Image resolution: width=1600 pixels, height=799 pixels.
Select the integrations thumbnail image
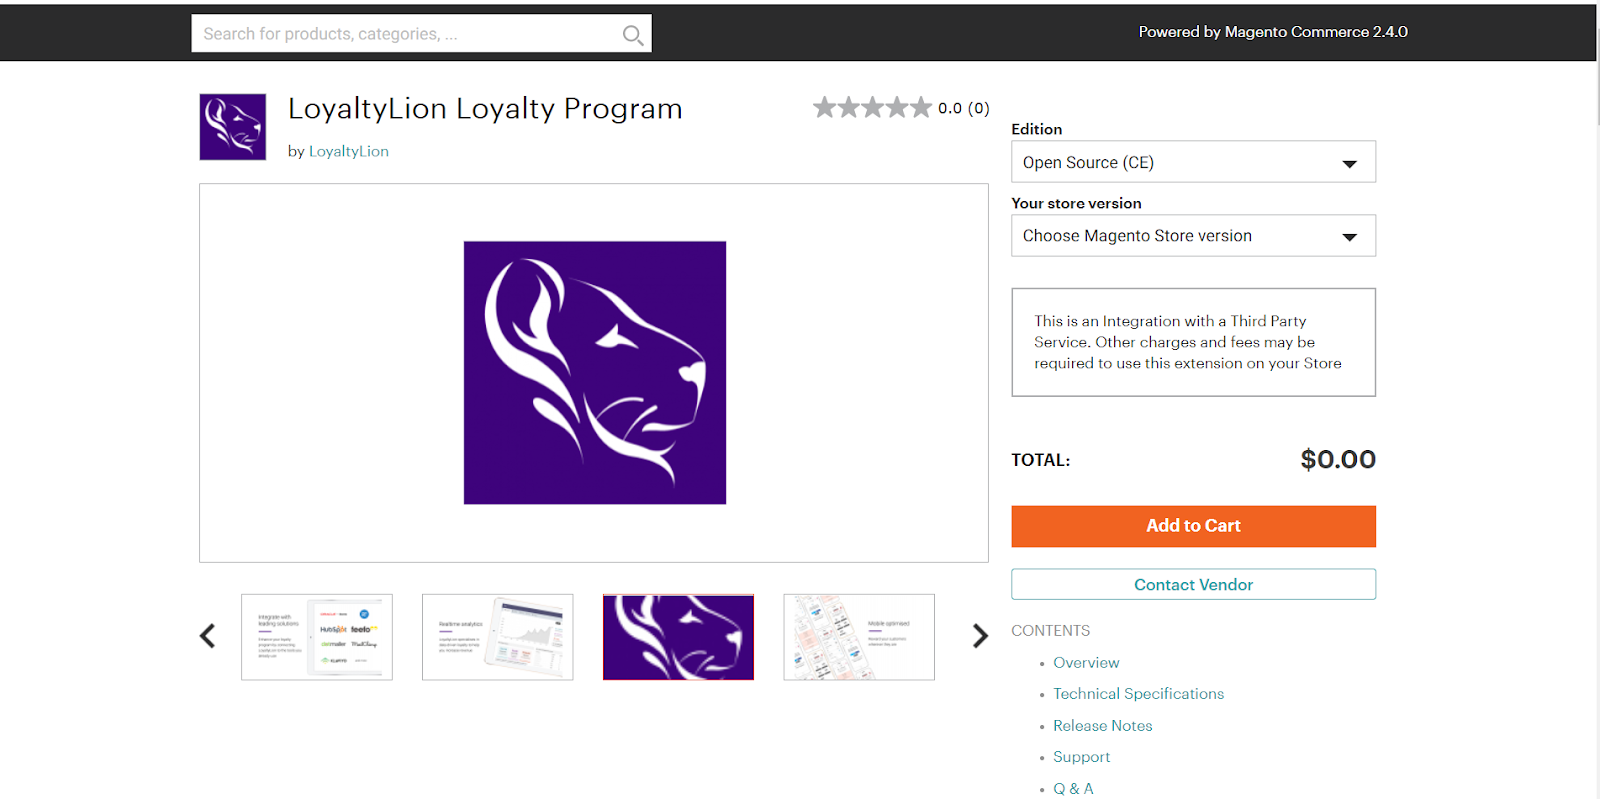pyautogui.click(x=317, y=637)
